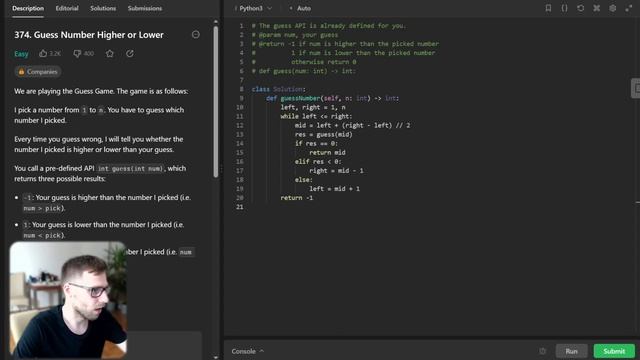Click comment '# The guess API is already defined for you.'
This screenshot has width=640, height=360.
pos(329,26)
